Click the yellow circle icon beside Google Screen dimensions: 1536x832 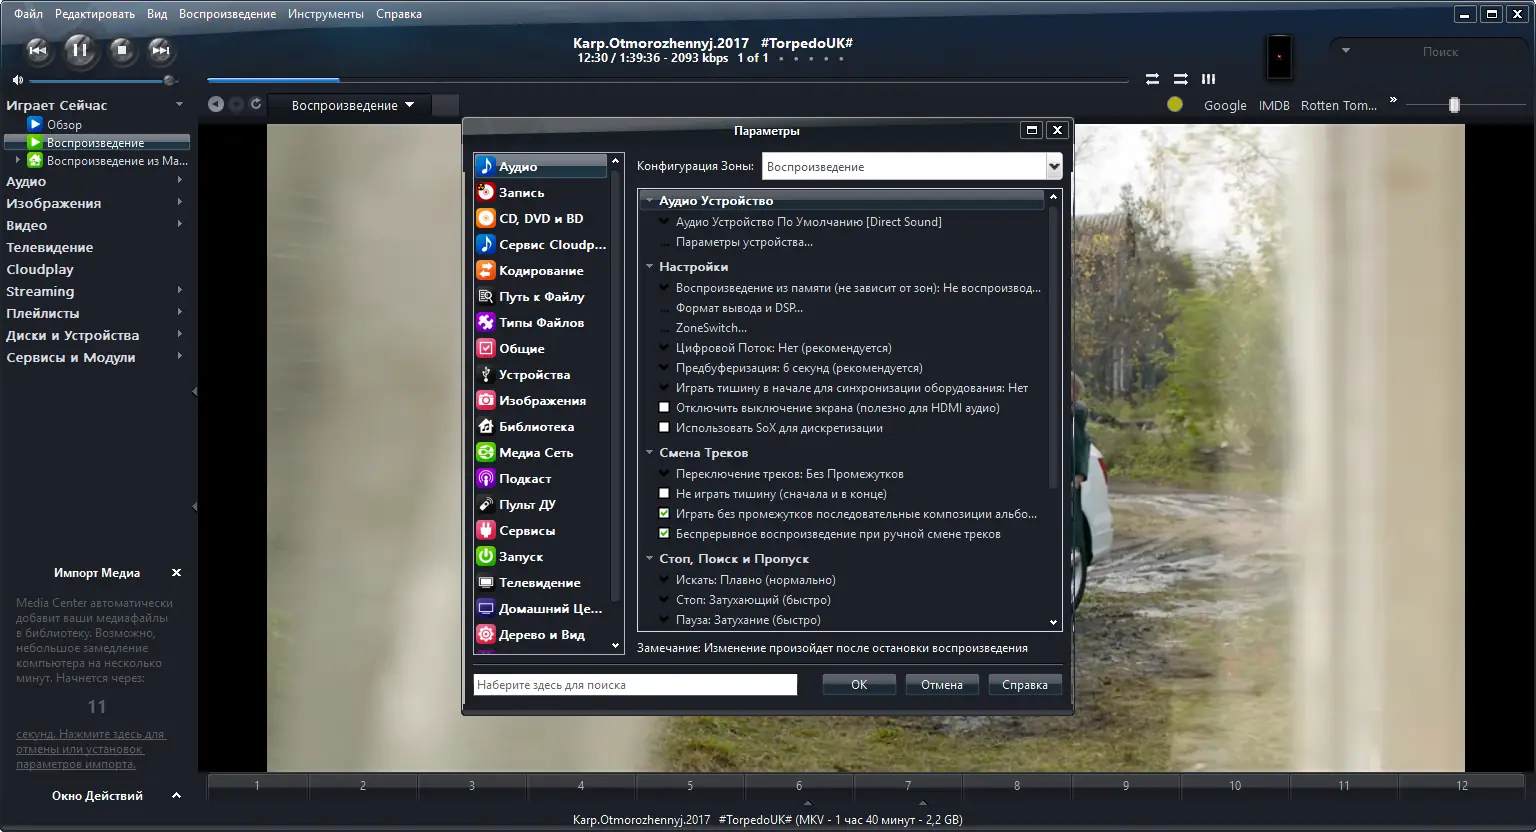pyautogui.click(x=1175, y=104)
